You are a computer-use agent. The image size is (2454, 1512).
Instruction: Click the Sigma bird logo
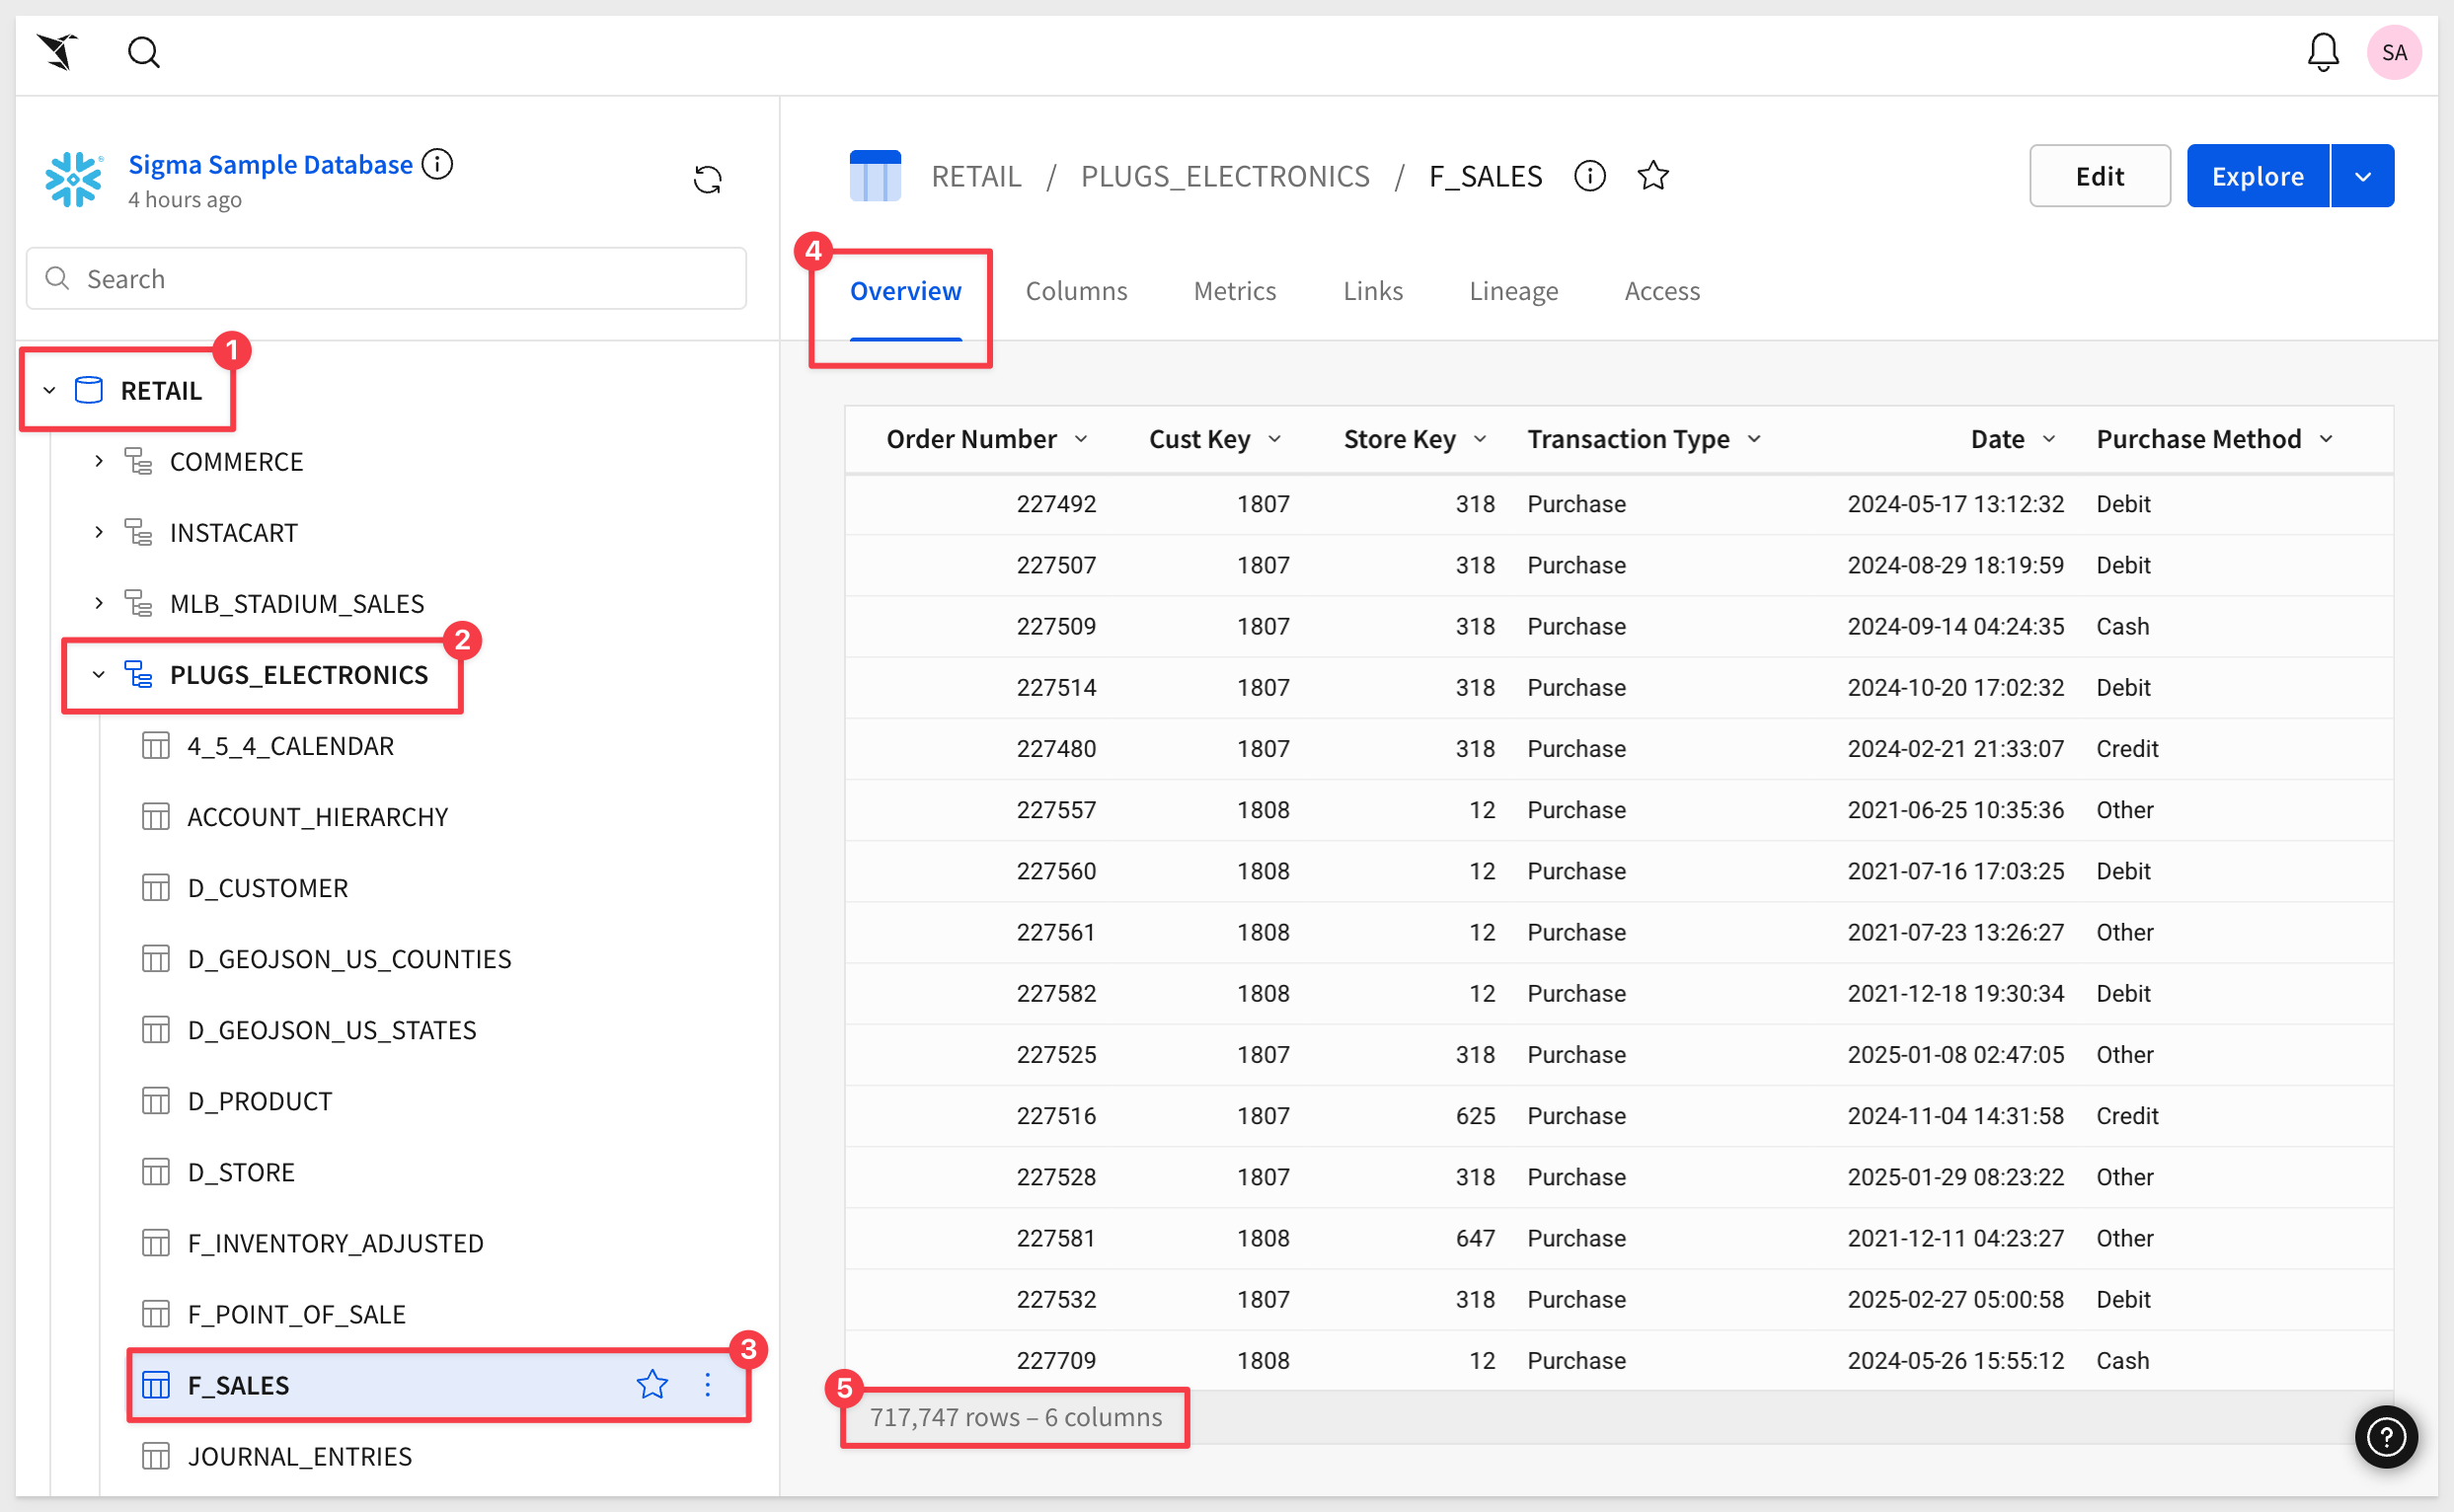click(58, 52)
